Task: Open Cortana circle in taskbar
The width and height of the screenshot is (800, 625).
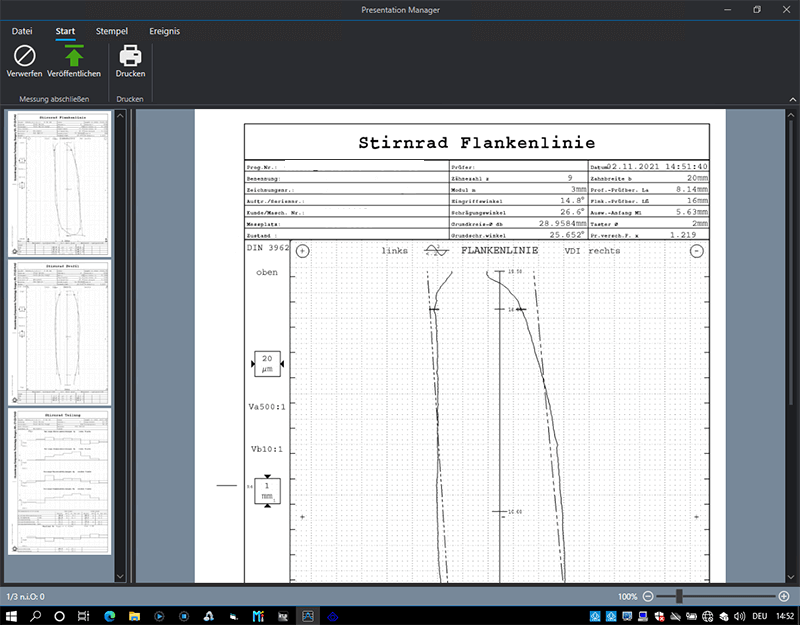Action: [60, 616]
